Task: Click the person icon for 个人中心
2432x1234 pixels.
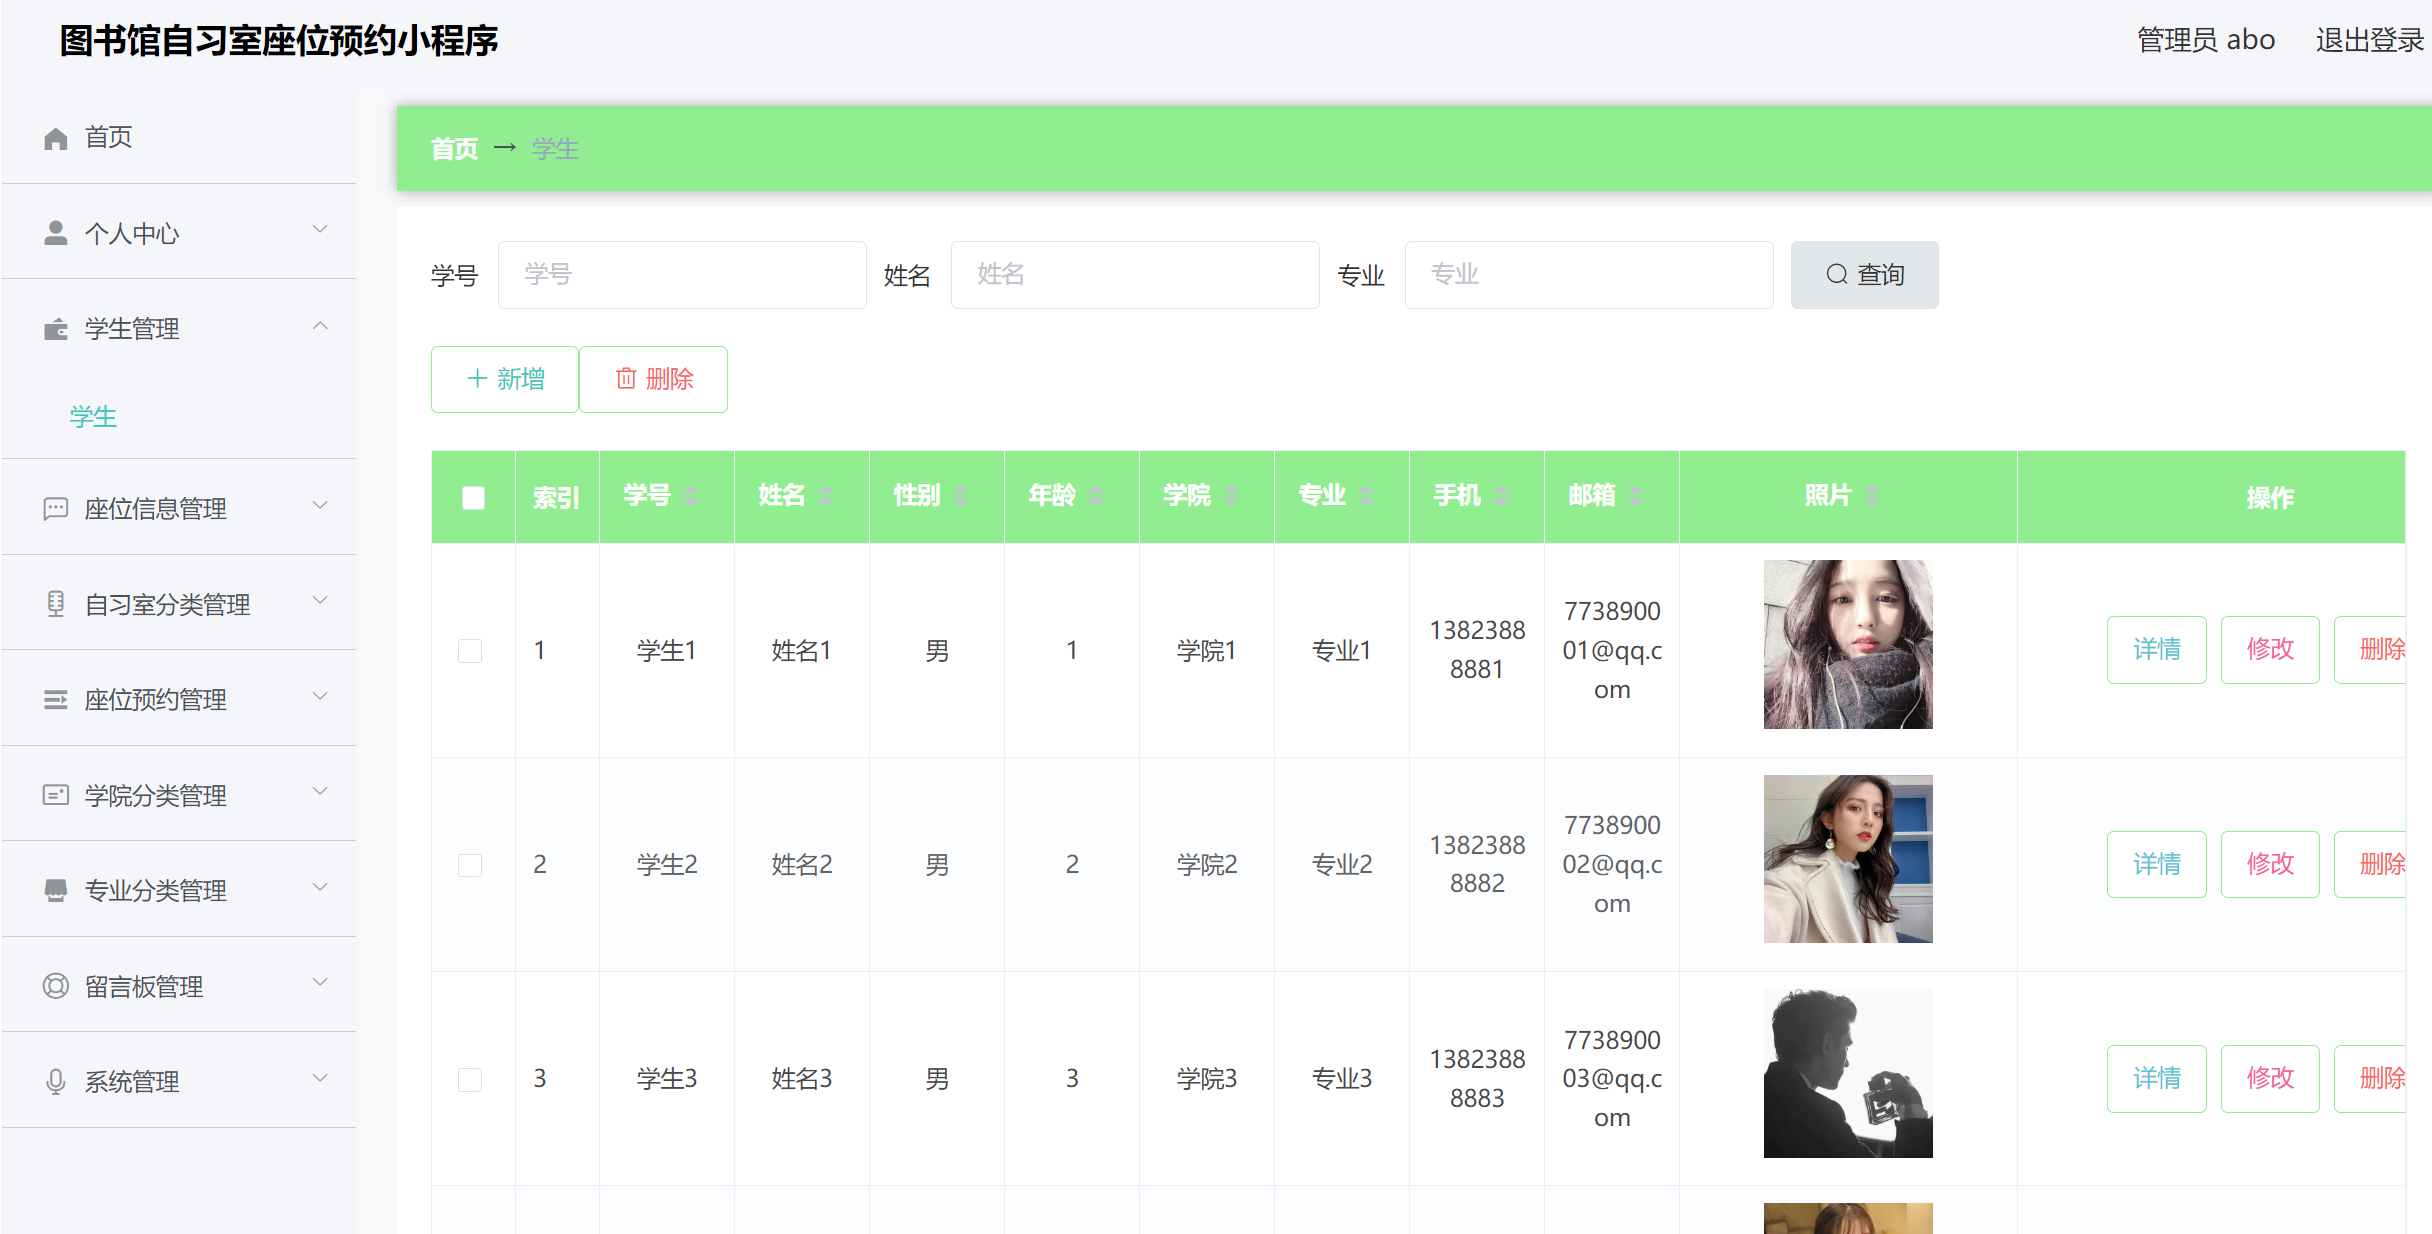Action: (x=56, y=233)
